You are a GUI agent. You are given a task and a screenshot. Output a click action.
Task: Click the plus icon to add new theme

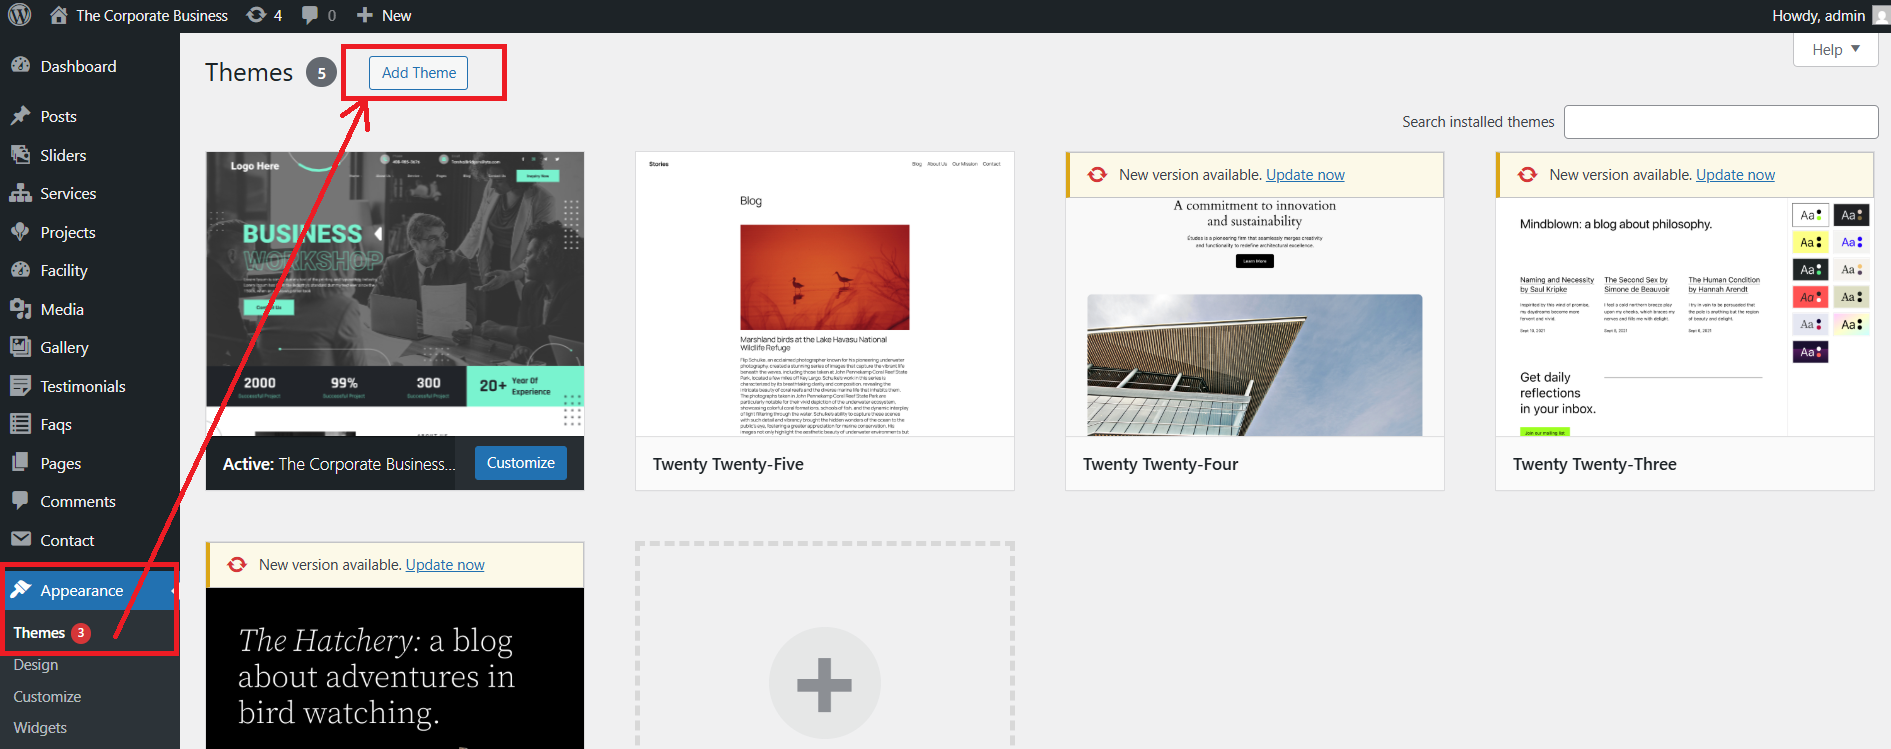824,684
